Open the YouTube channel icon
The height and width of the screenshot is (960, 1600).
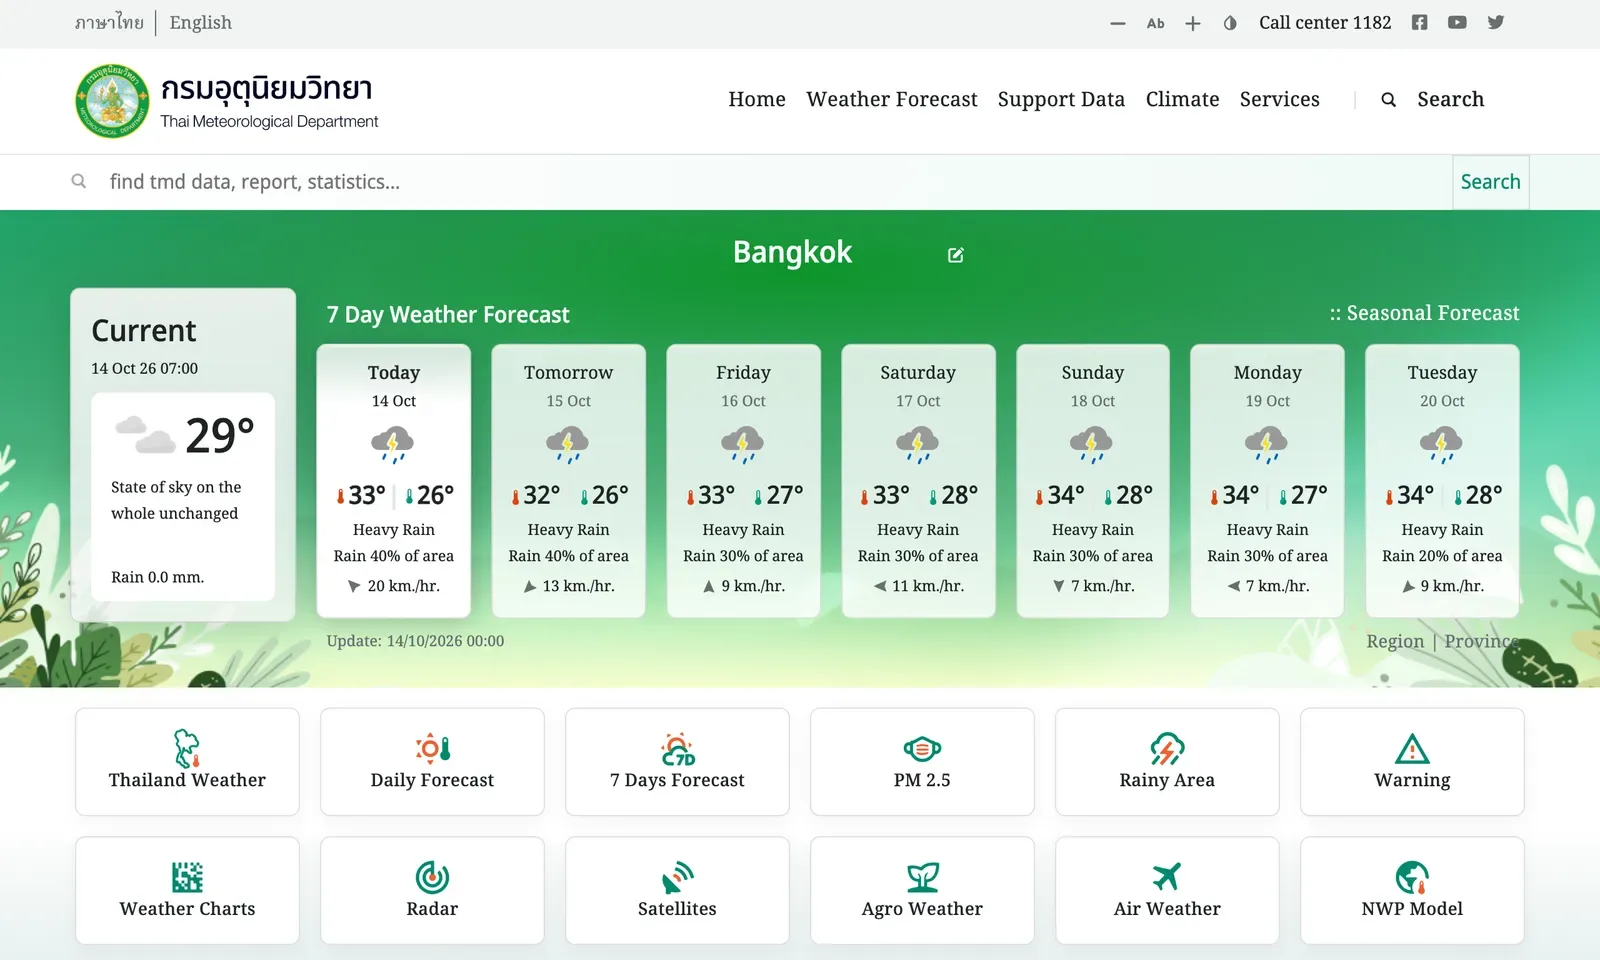1457,22
